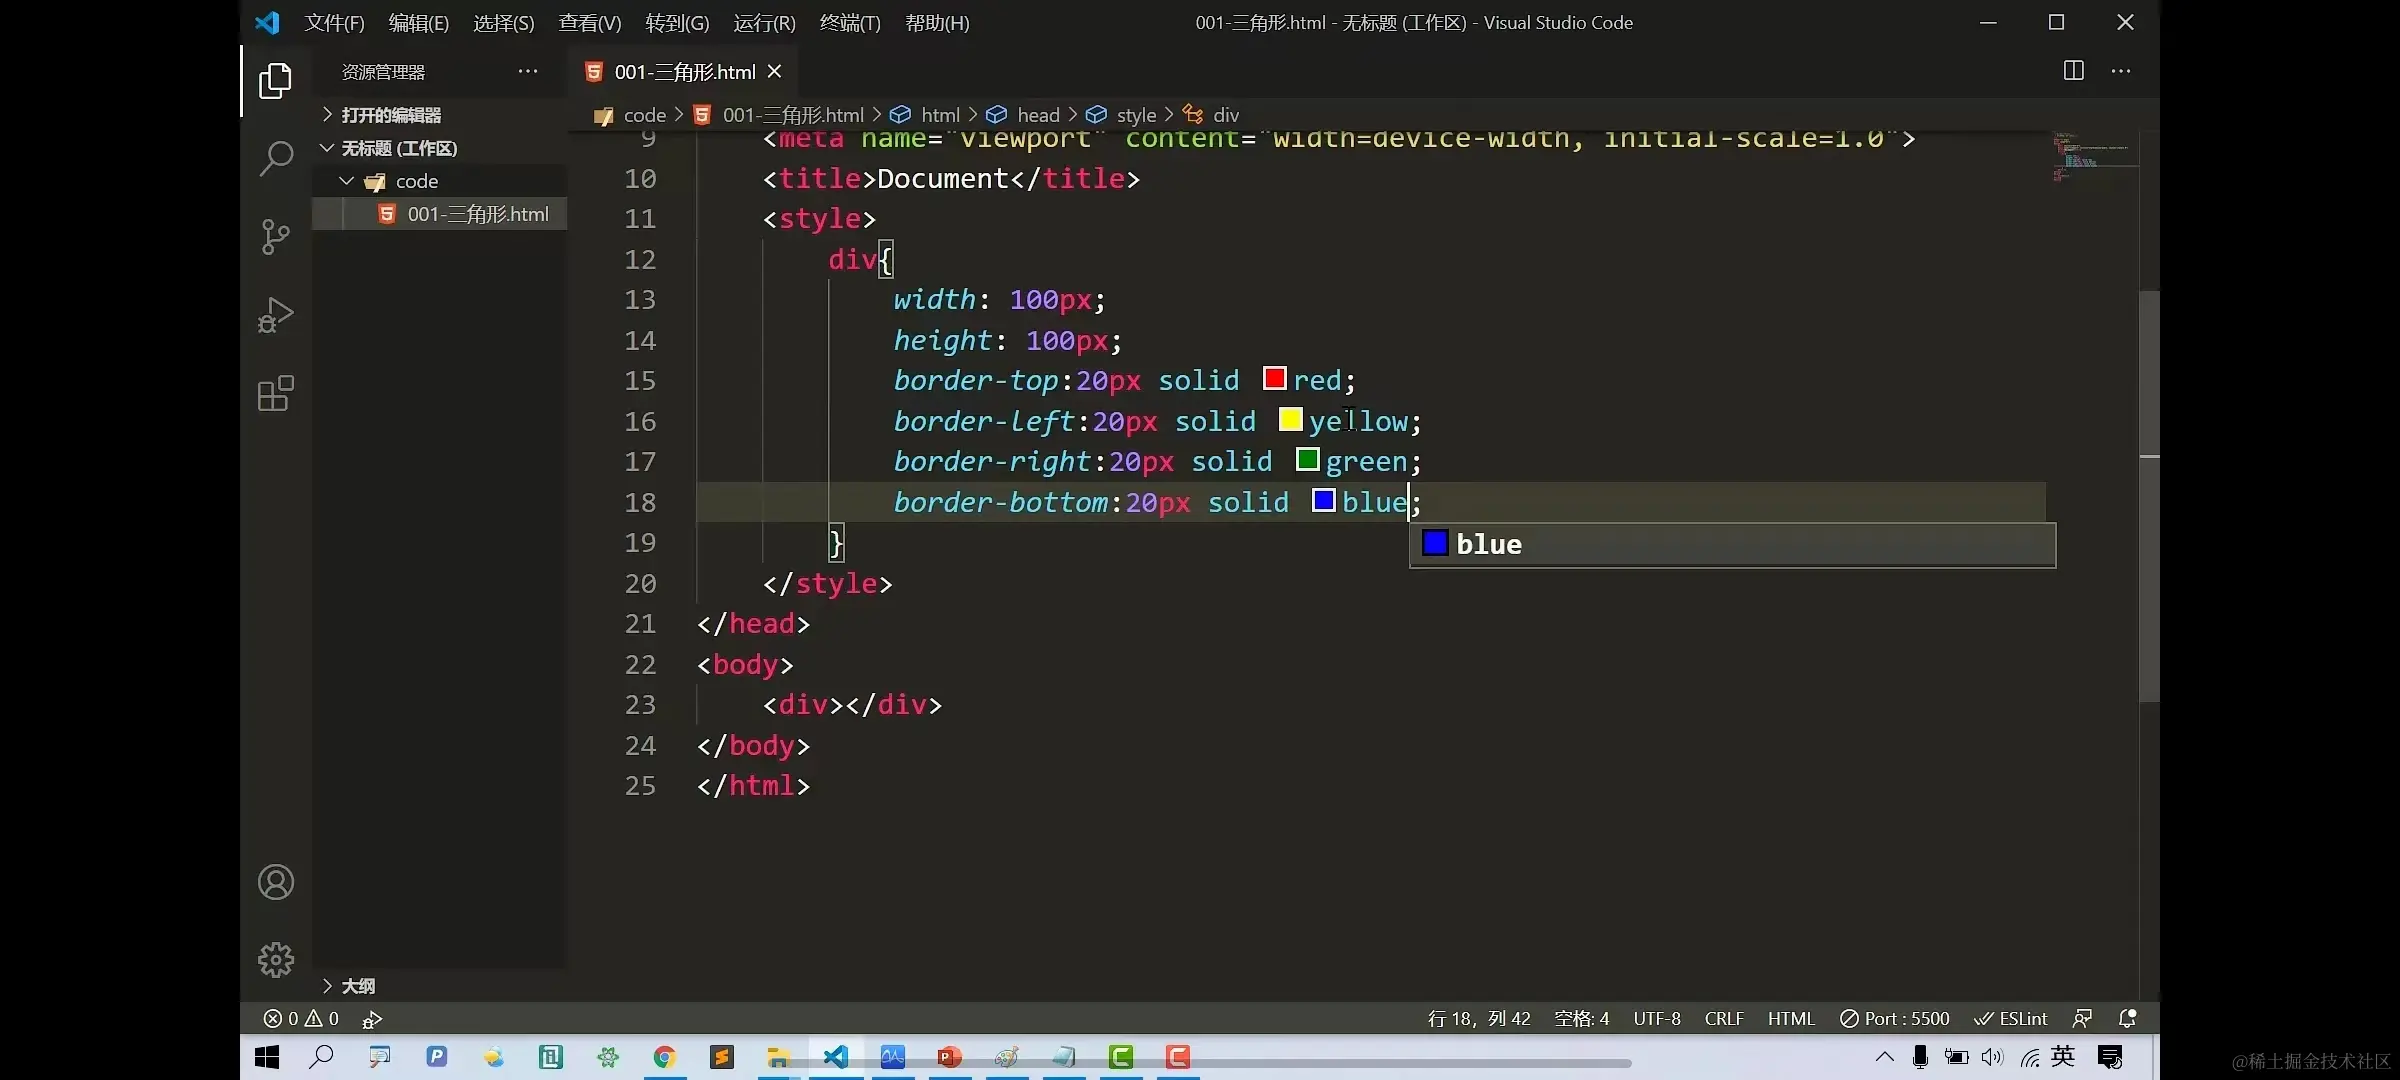The width and height of the screenshot is (2400, 1080).
Task: Click the notifications bell in the status bar
Action: click(2127, 1018)
